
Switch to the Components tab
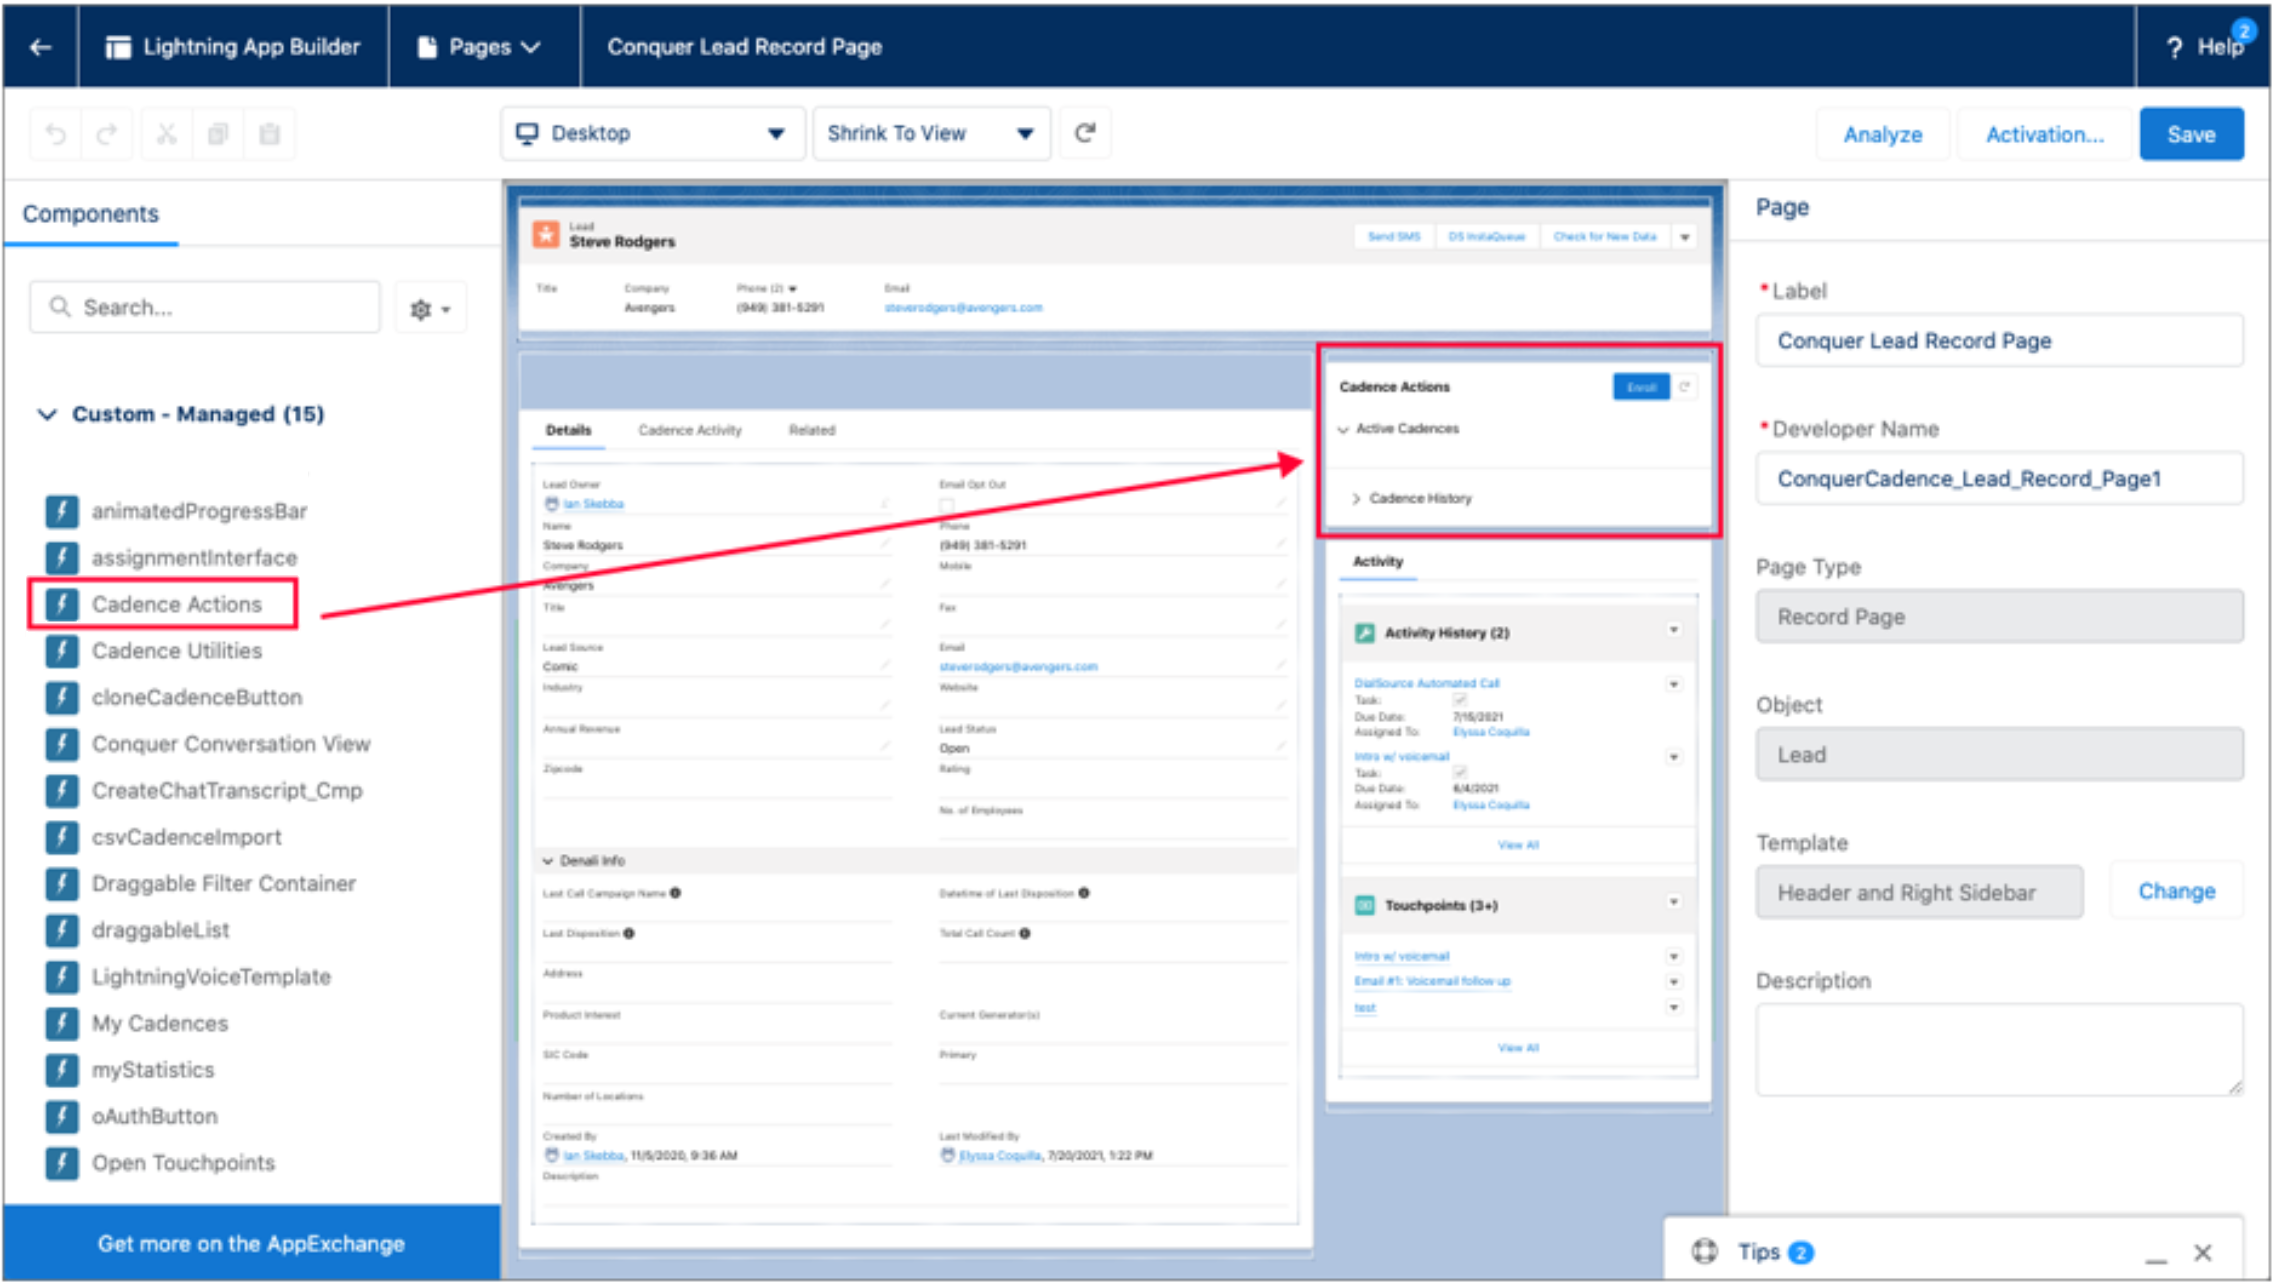pyautogui.click(x=91, y=214)
